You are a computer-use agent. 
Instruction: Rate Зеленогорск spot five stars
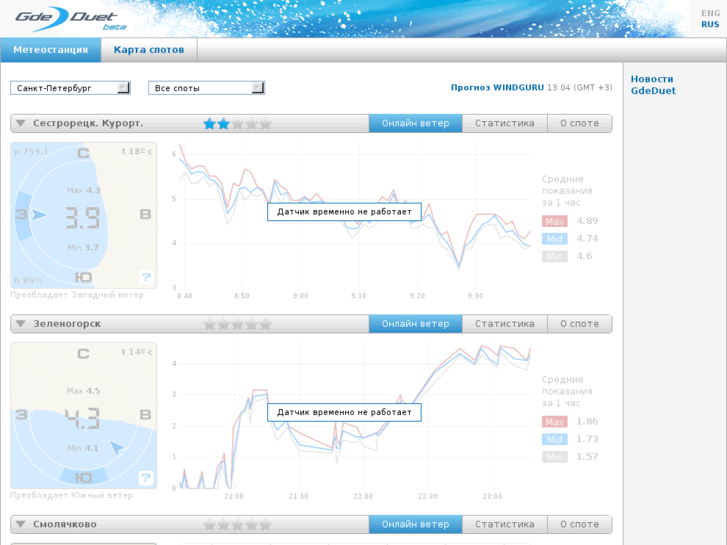pos(265,324)
